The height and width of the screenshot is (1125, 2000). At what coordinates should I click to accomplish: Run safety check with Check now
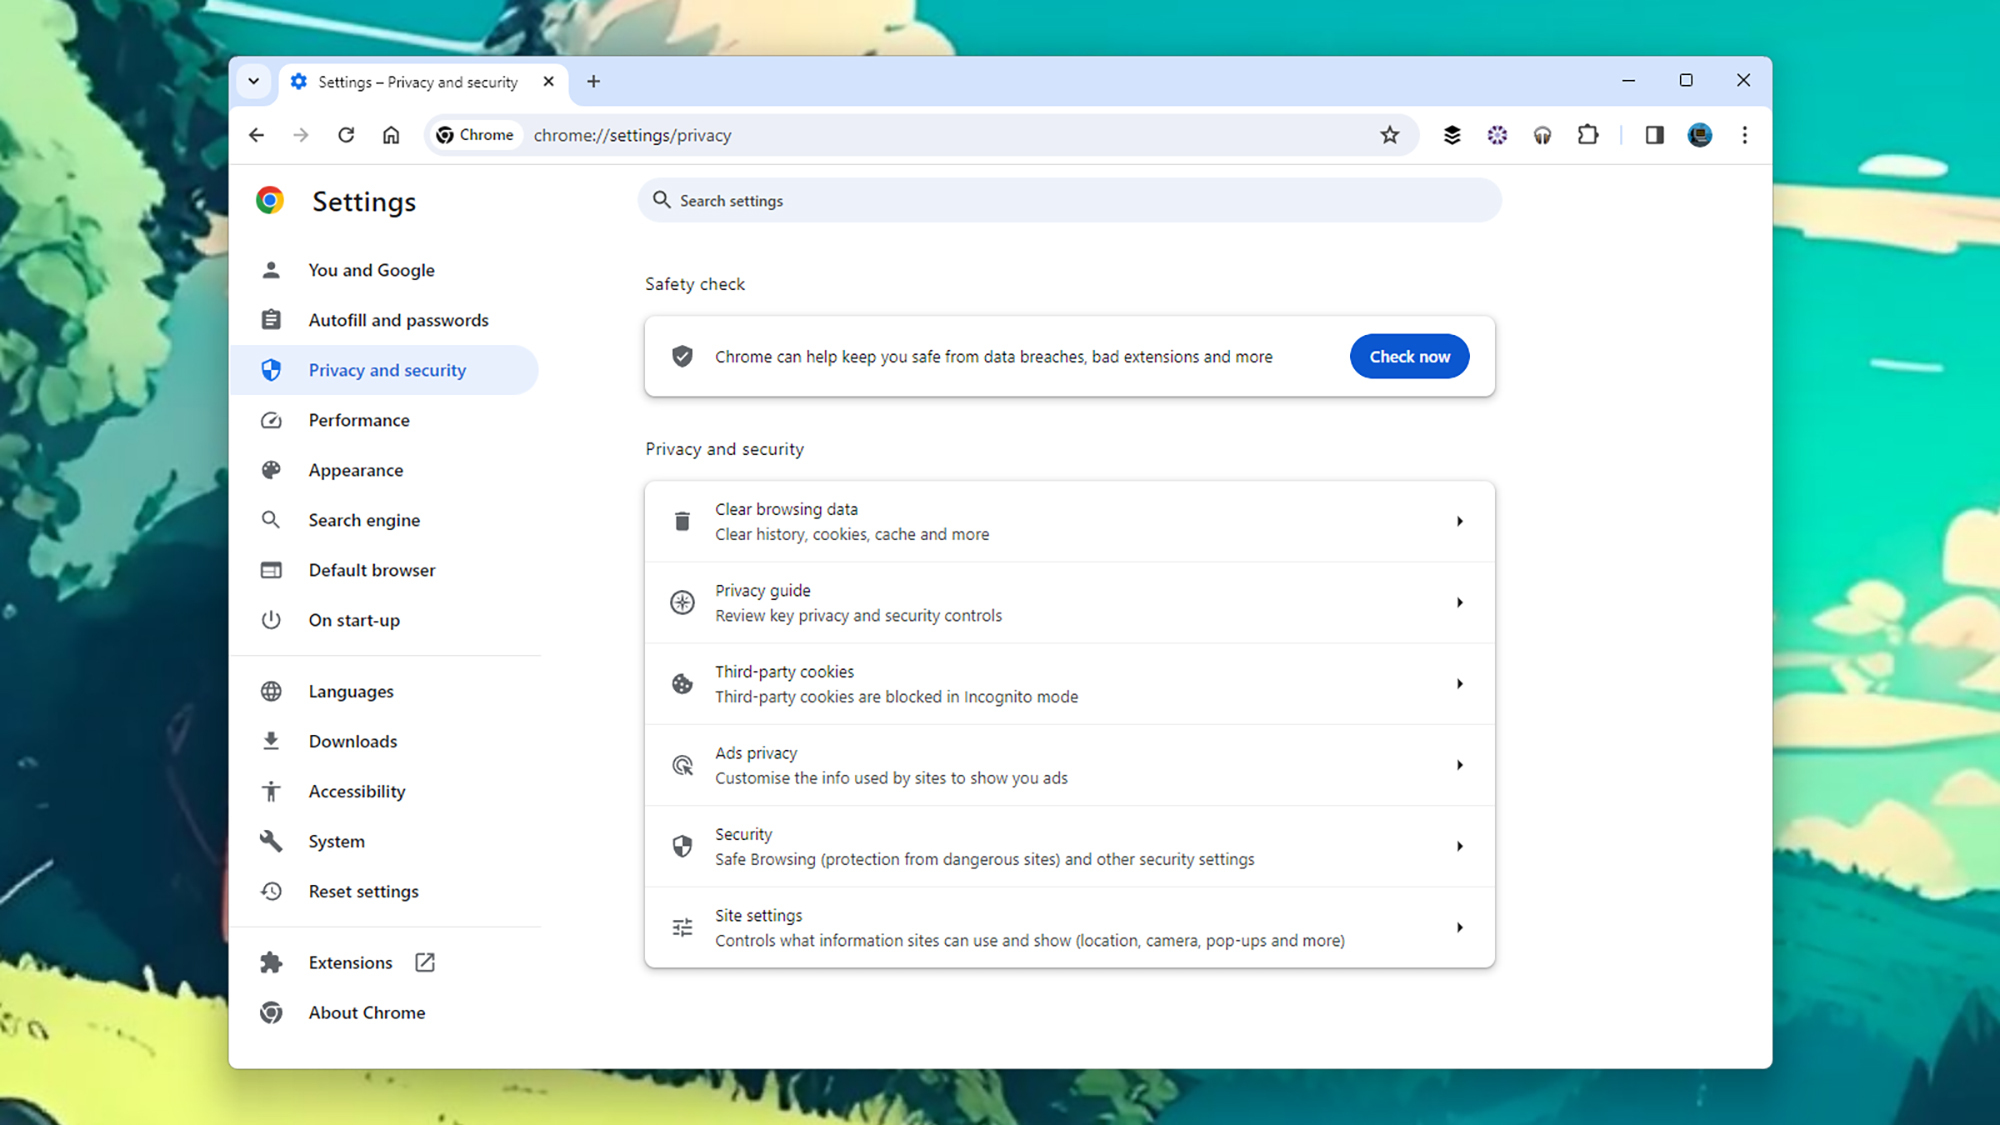pos(1409,357)
